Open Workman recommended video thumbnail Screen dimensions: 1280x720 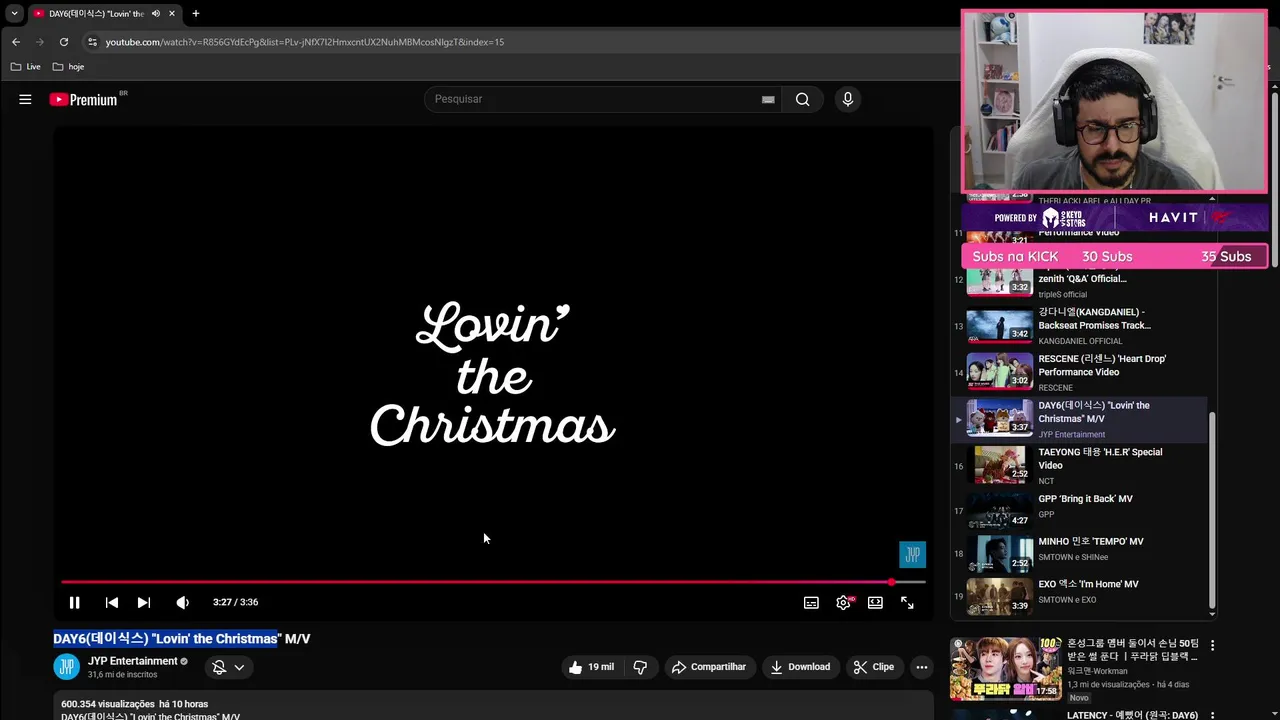(x=1005, y=668)
